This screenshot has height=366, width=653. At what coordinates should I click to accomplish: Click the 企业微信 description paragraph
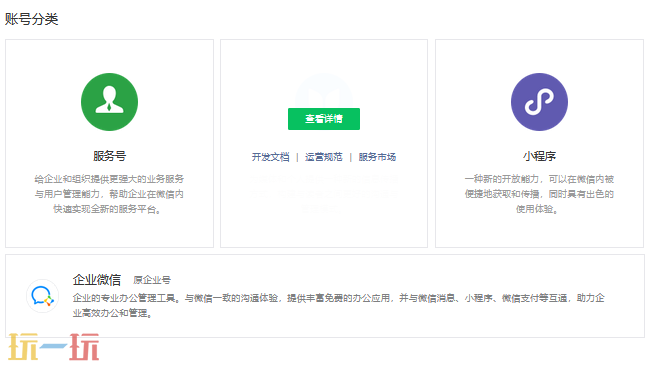[338, 305]
